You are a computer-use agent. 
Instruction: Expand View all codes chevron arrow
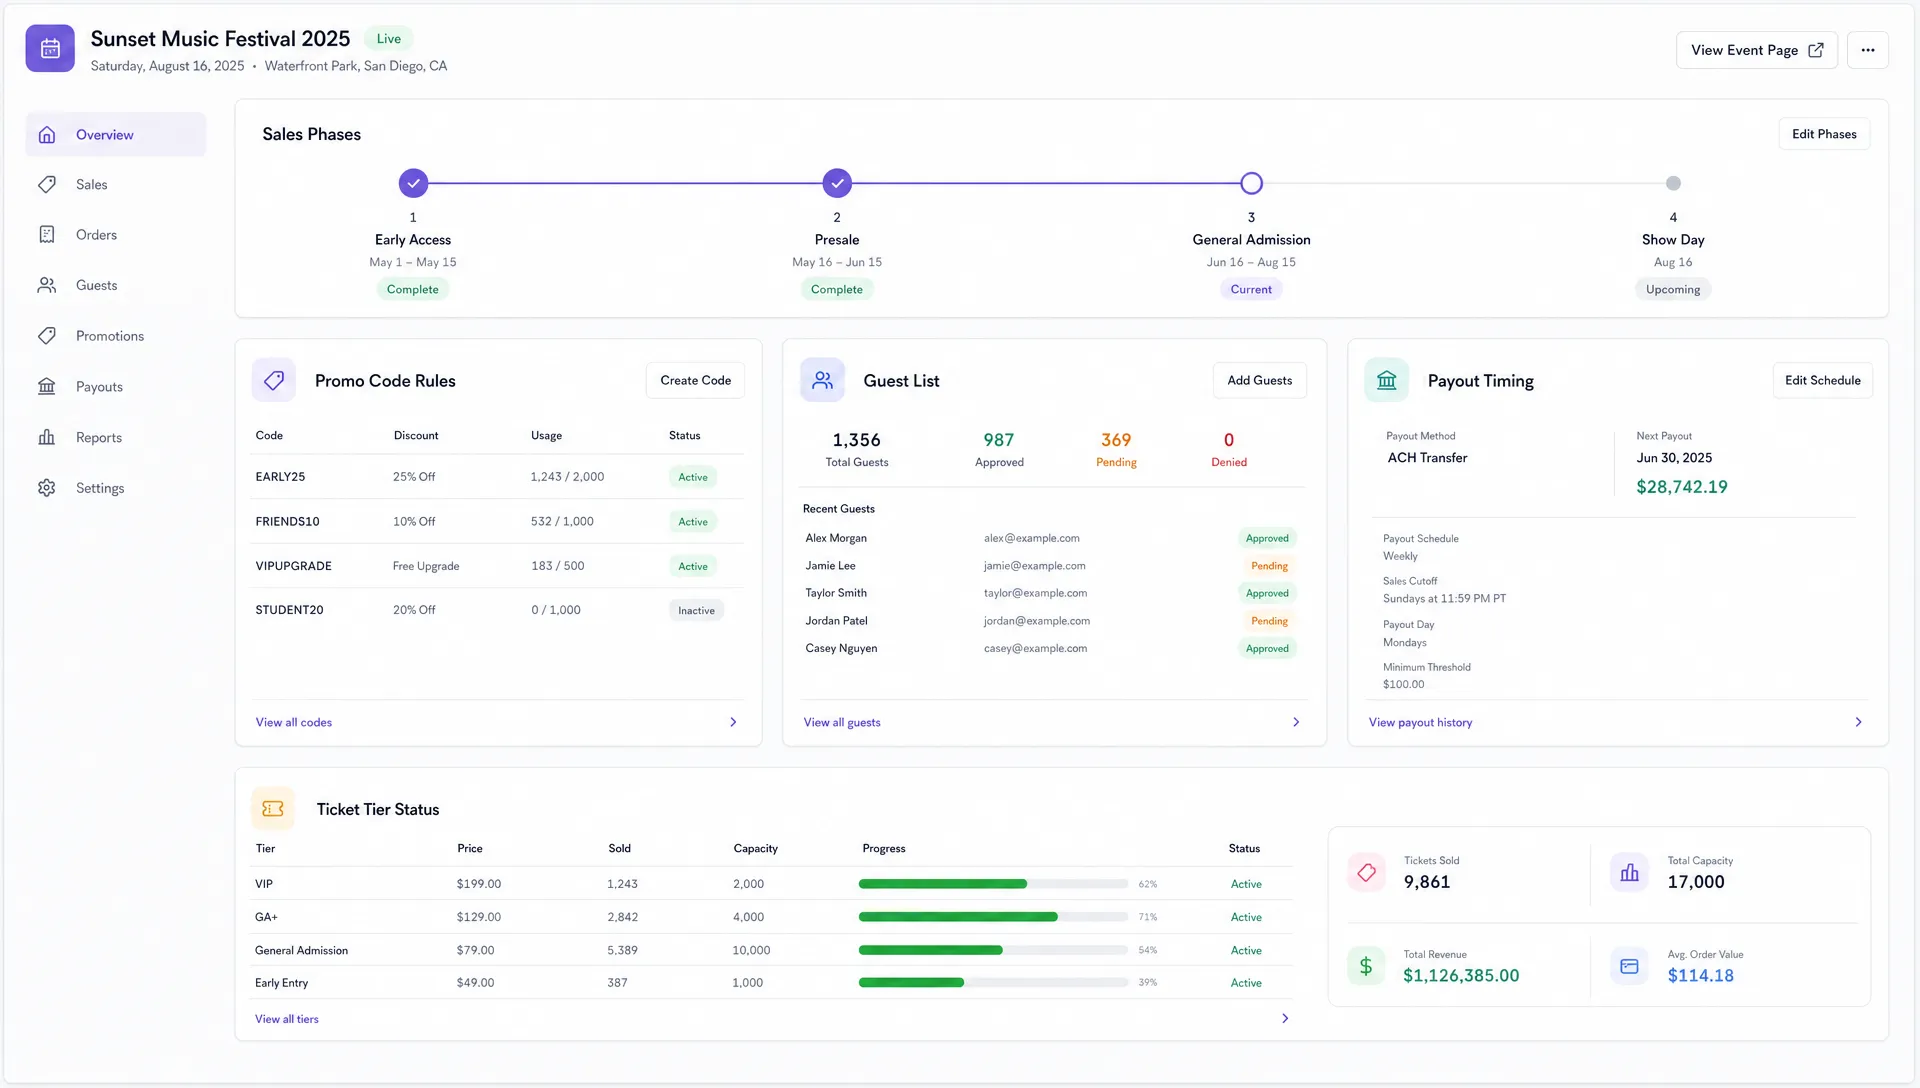[733, 723]
